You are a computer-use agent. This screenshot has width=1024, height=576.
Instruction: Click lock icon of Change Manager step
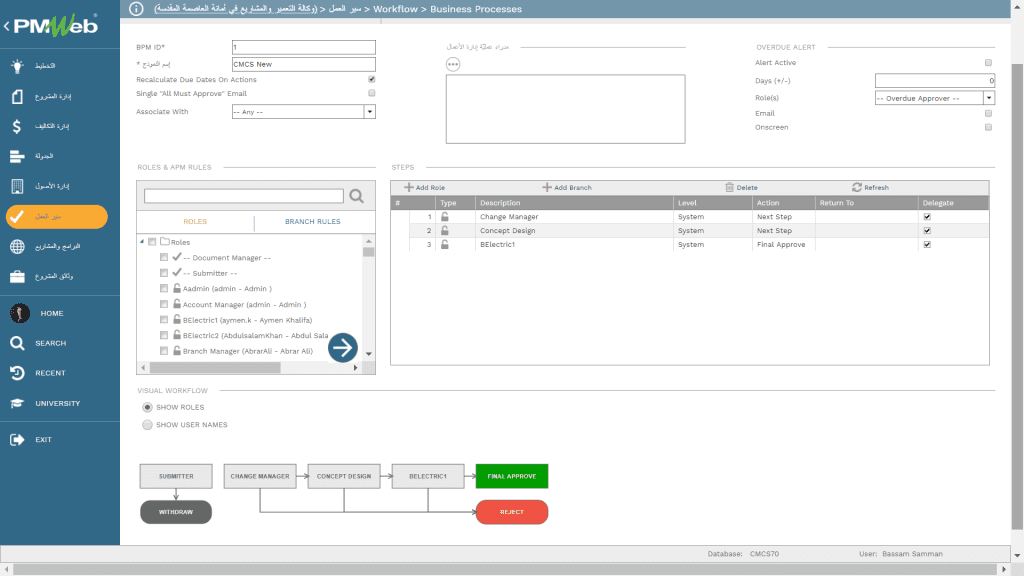(x=445, y=217)
